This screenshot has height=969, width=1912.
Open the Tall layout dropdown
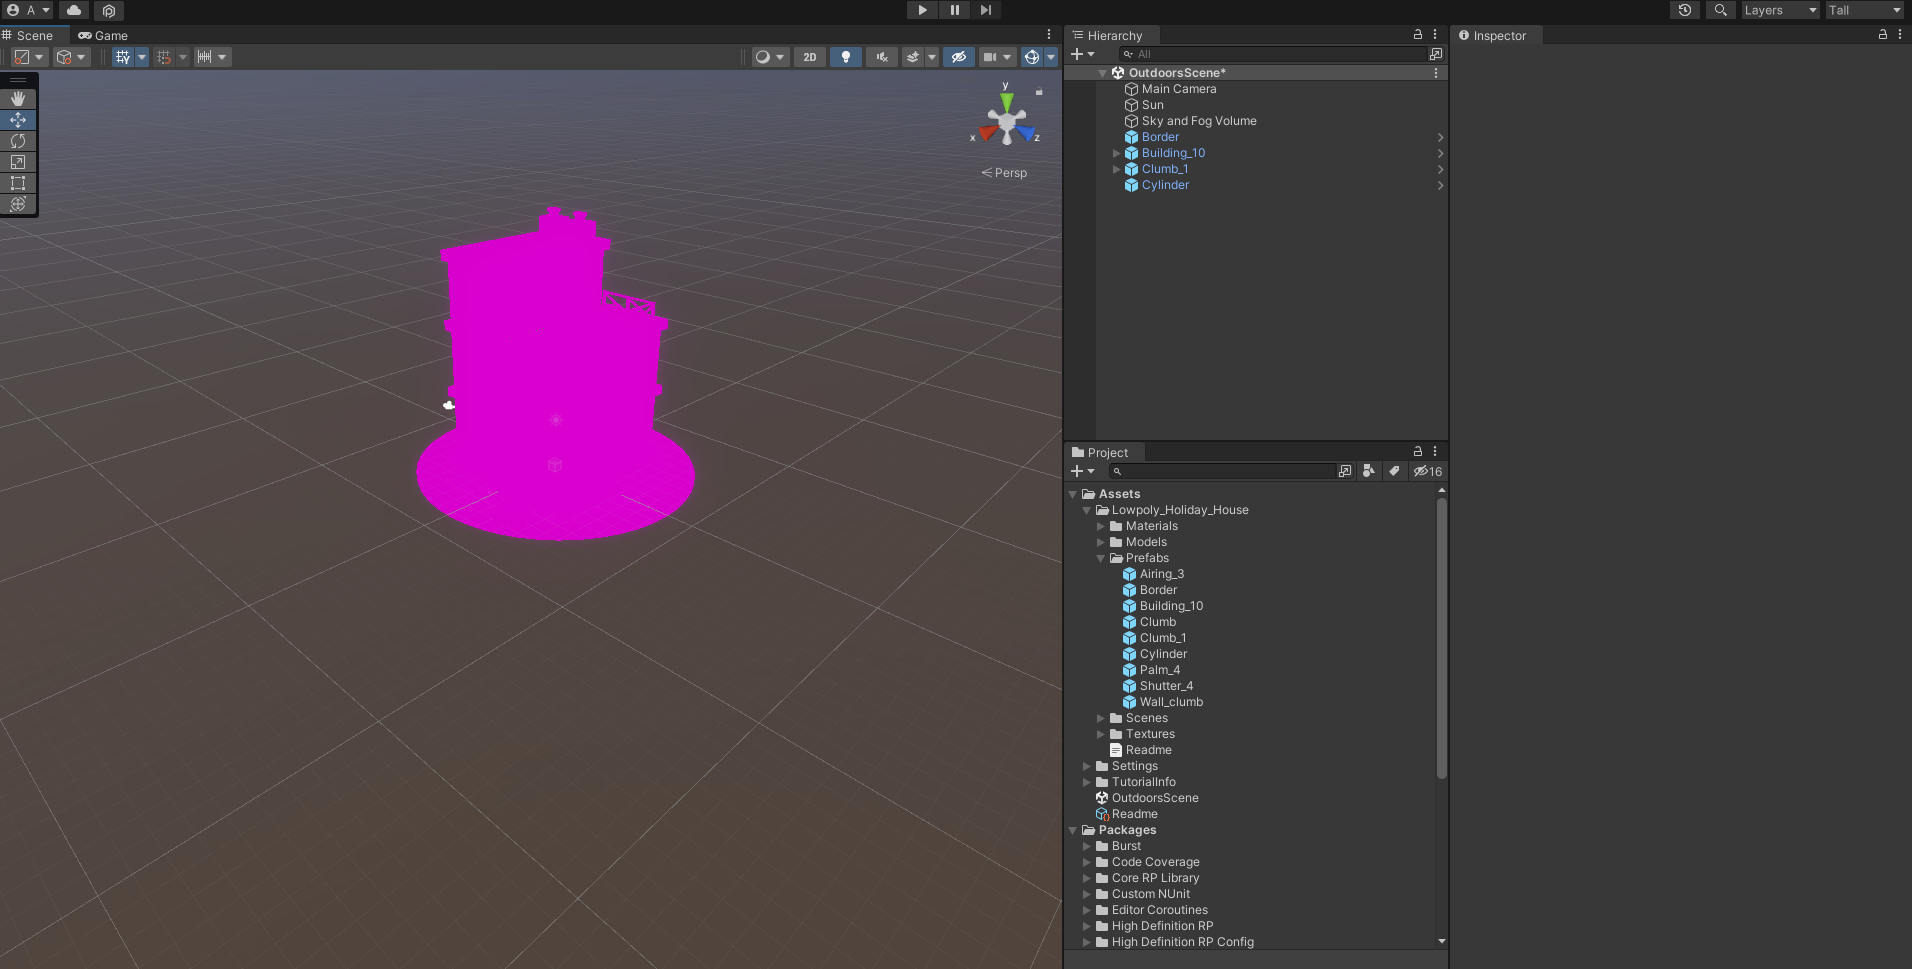(x=1865, y=10)
